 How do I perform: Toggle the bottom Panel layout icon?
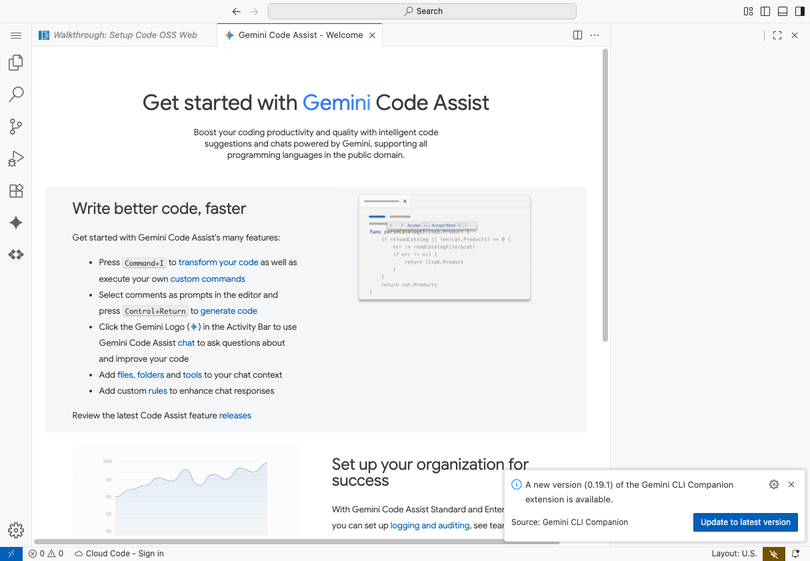pos(783,11)
